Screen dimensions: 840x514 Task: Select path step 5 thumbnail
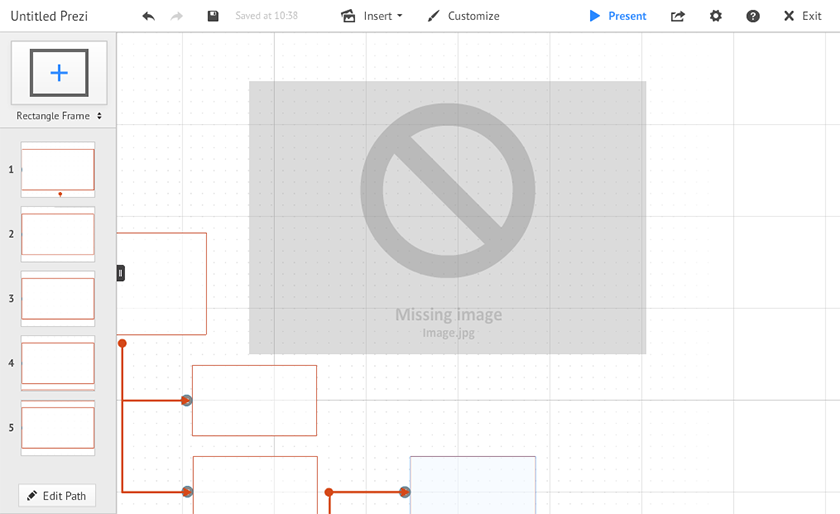(x=58, y=427)
